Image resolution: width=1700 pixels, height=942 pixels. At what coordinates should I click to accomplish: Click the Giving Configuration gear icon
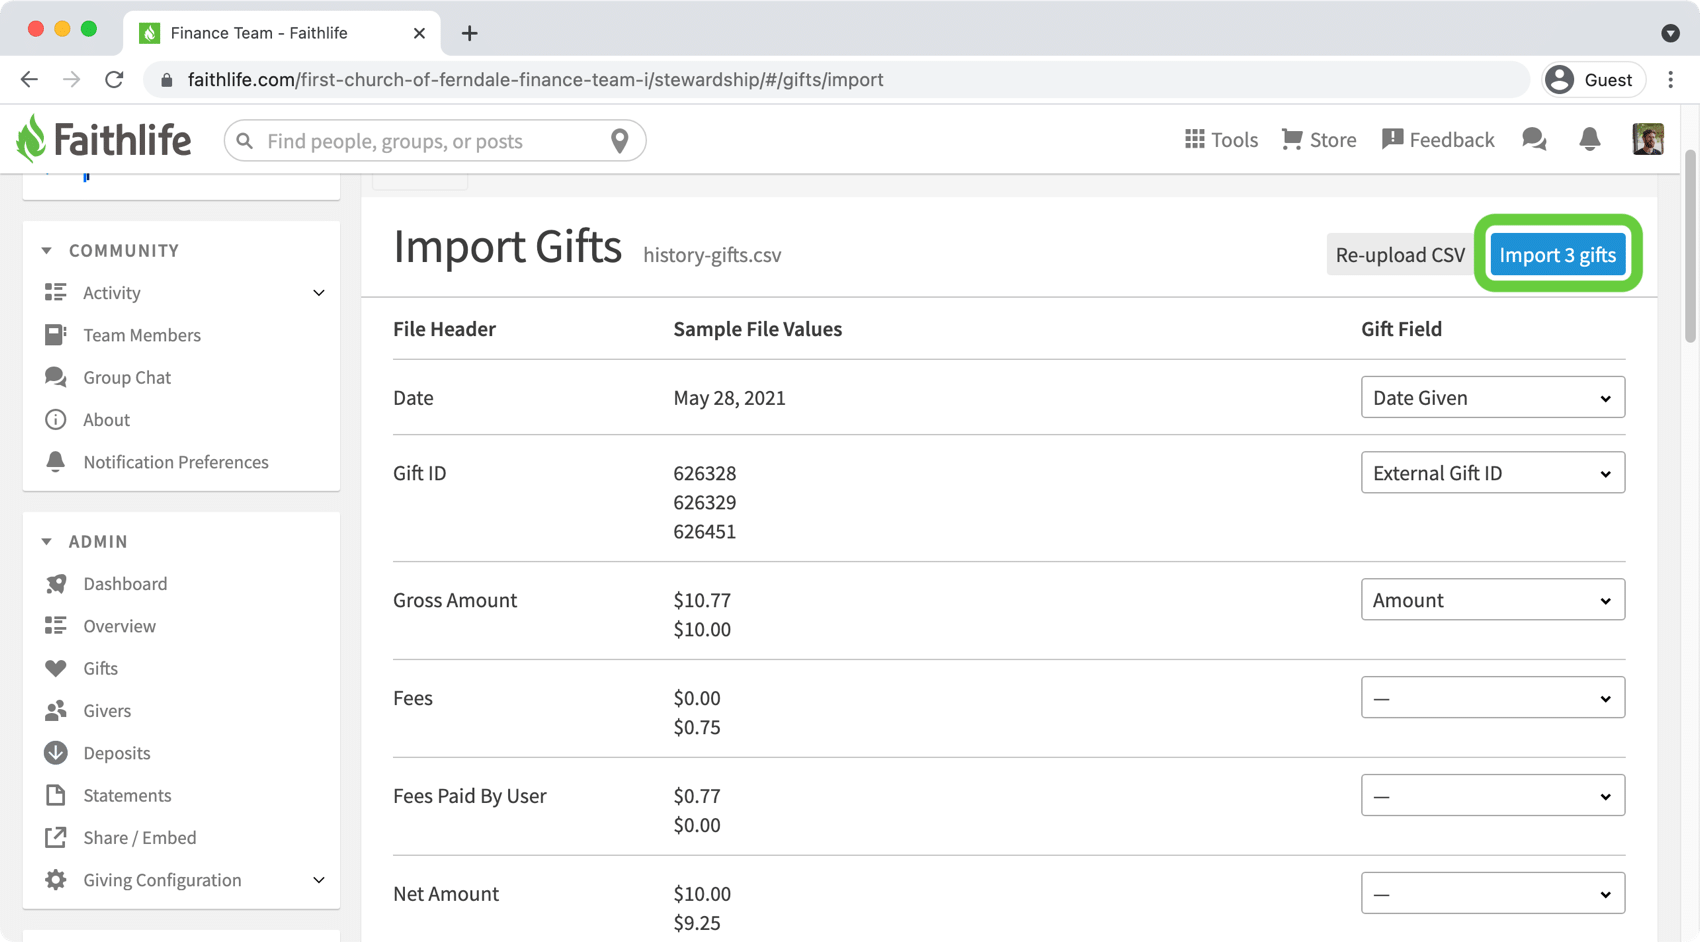pyautogui.click(x=56, y=879)
